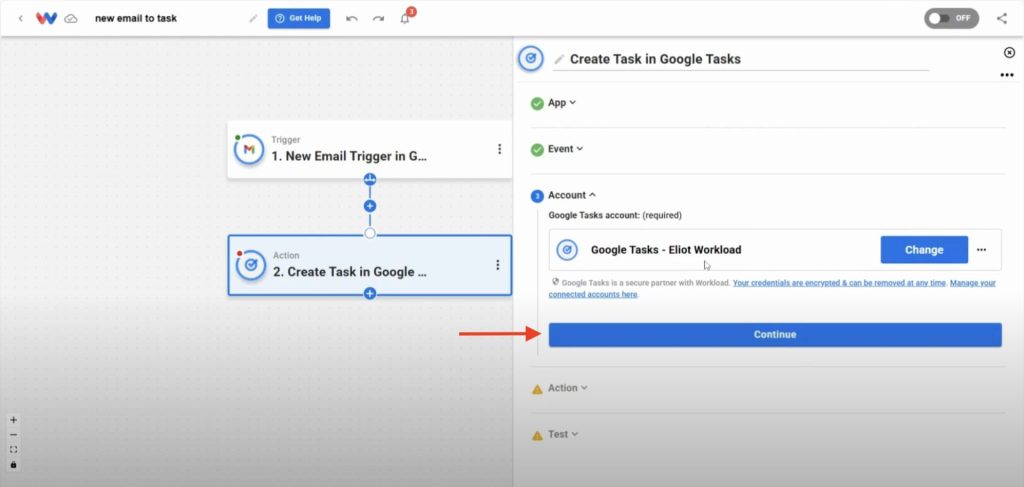
Task: Redo the last change
Action: pyautogui.click(x=378, y=18)
